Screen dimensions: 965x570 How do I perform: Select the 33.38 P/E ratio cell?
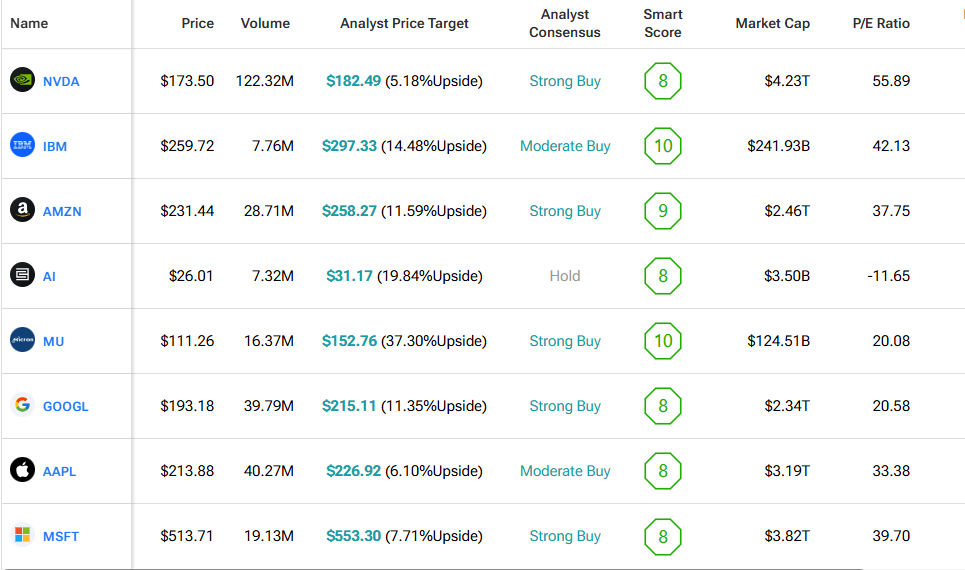pyautogui.click(x=891, y=471)
